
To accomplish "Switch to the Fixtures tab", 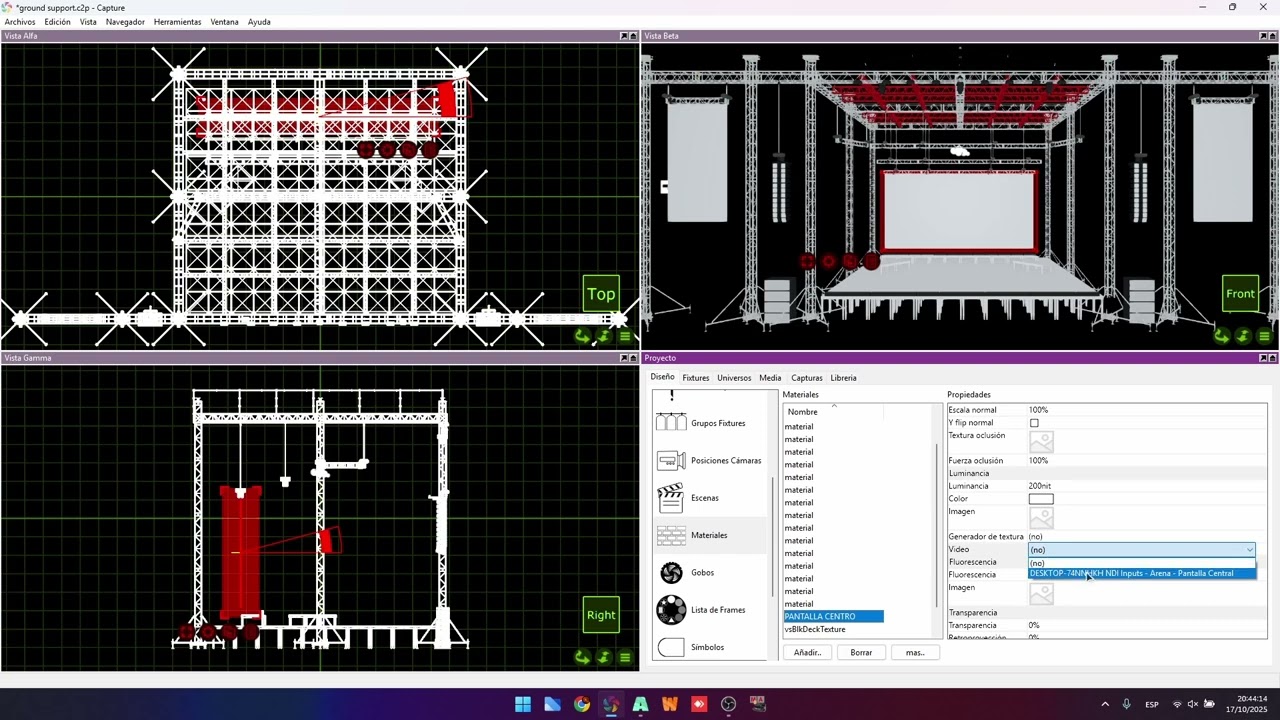I will 696,378.
